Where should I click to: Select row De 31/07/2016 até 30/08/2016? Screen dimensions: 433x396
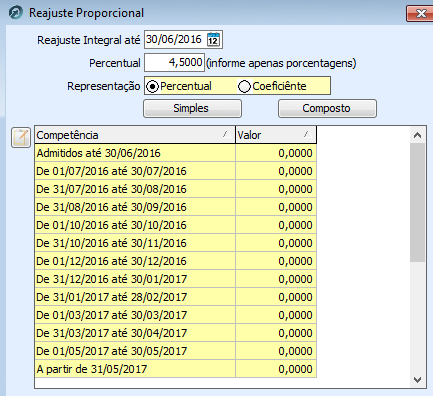[x=176, y=189]
